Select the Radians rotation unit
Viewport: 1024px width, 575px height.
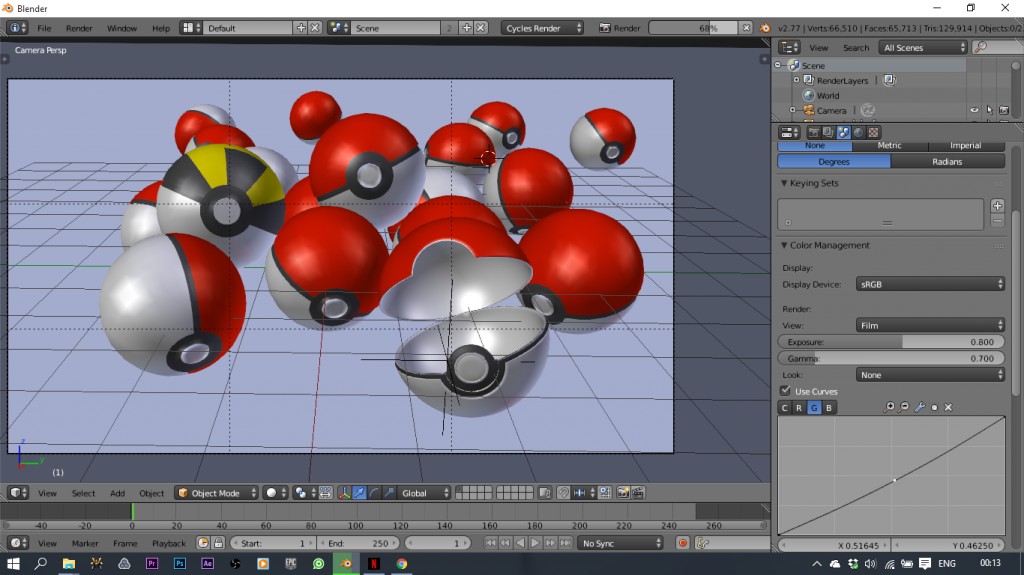click(x=947, y=161)
